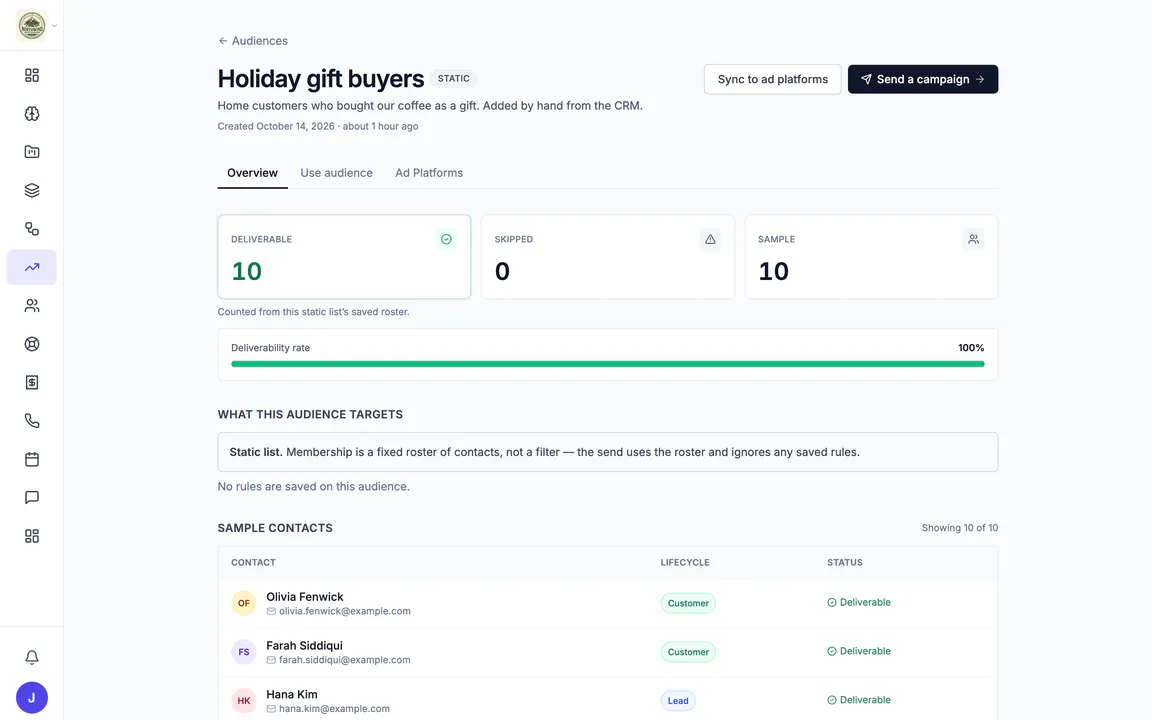The height and width of the screenshot is (720, 1152).
Task: Open the phone calls icon in sidebar
Action: click(x=32, y=421)
